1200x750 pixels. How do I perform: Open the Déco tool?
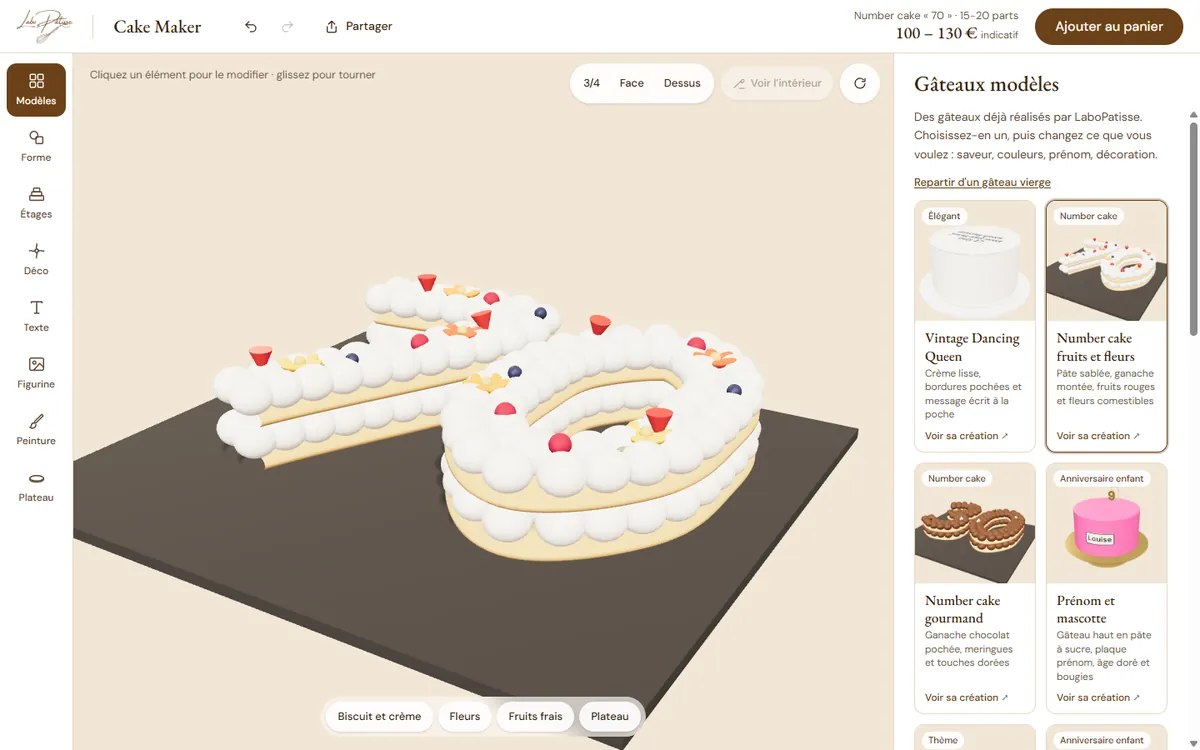[x=36, y=260]
